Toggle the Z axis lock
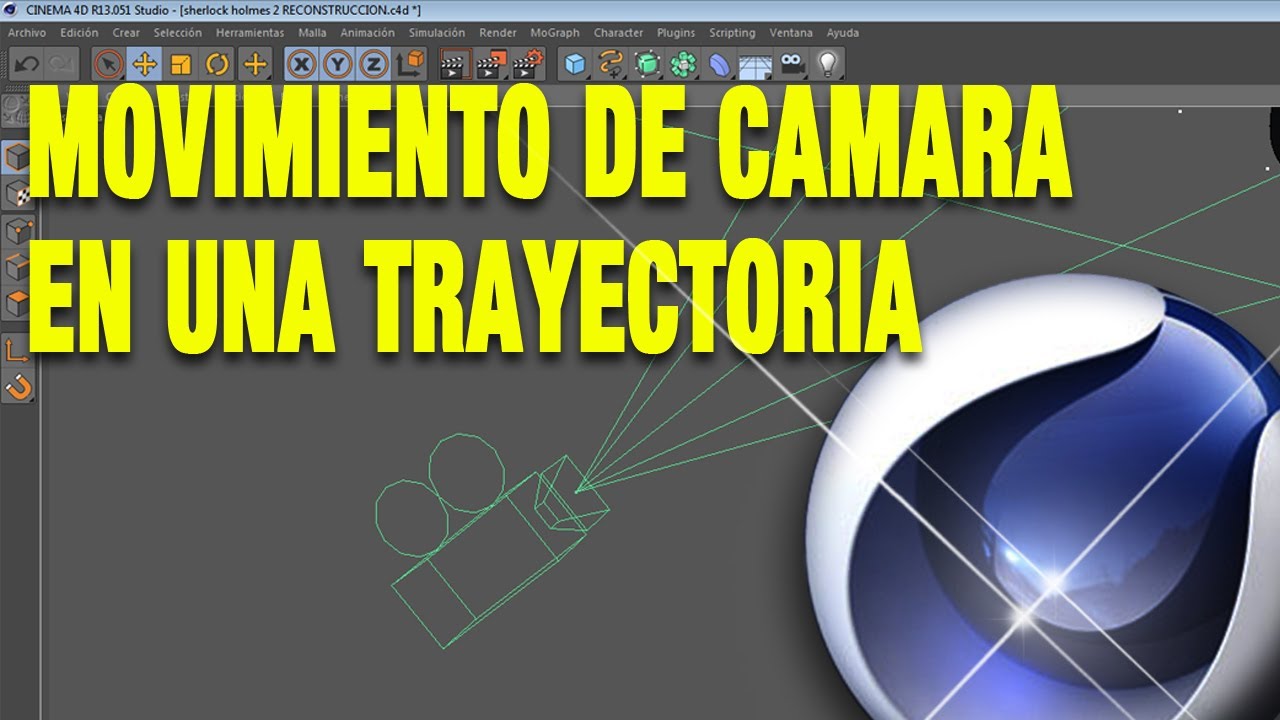Image resolution: width=1280 pixels, height=720 pixels. [x=373, y=65]
